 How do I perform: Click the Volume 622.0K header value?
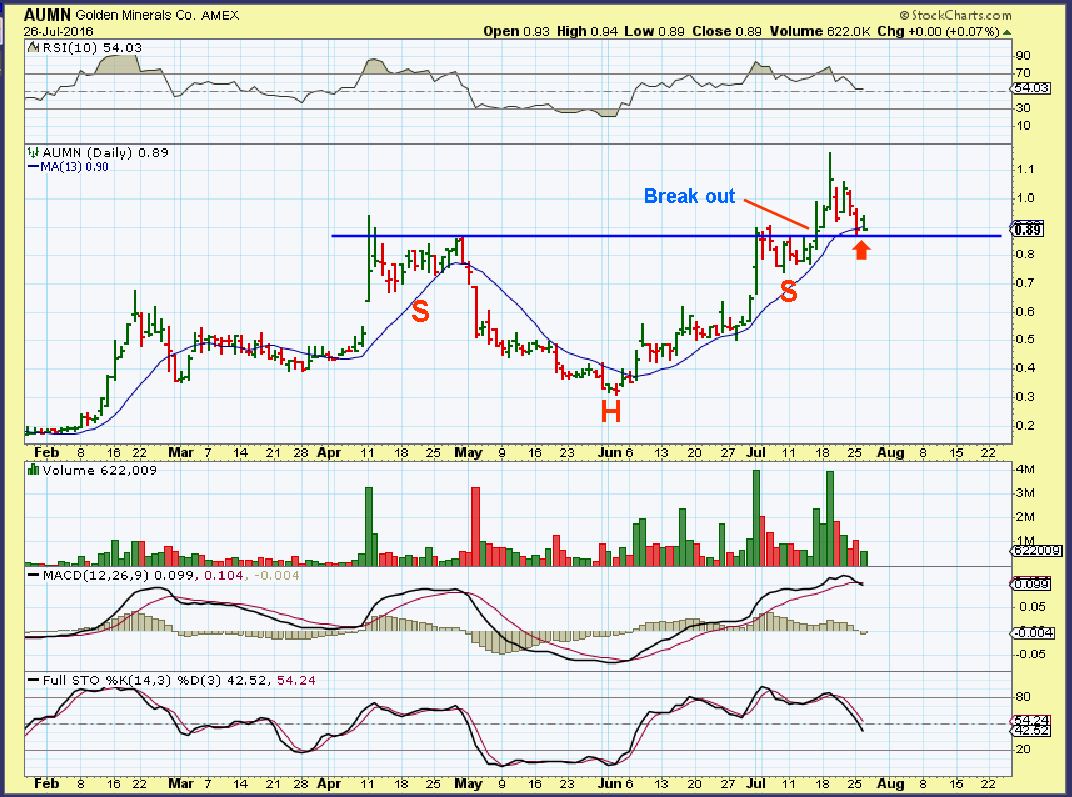[x=820, y=31]
